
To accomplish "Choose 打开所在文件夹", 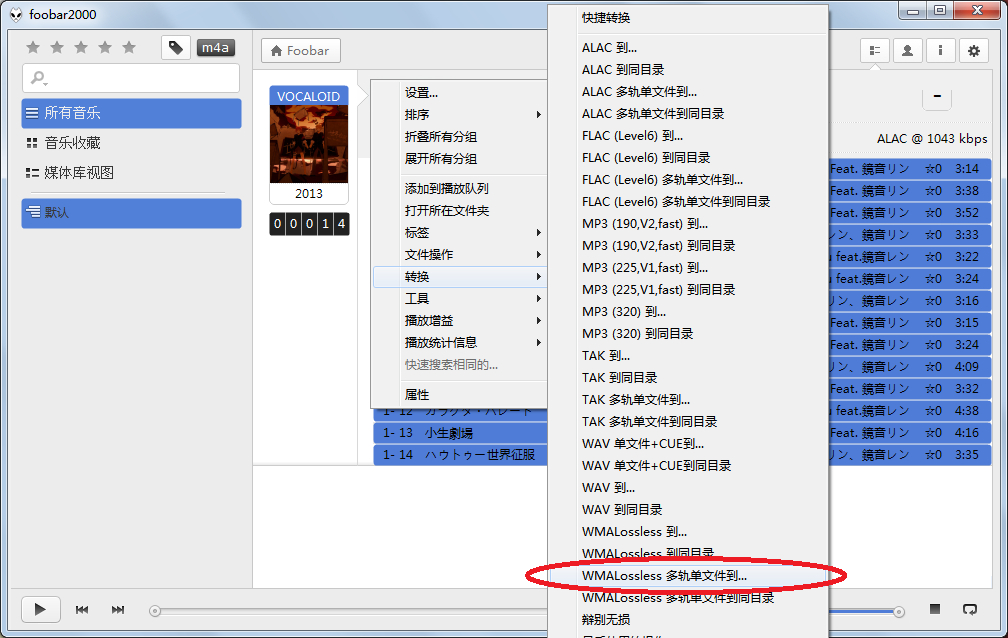I will (460, 210).
